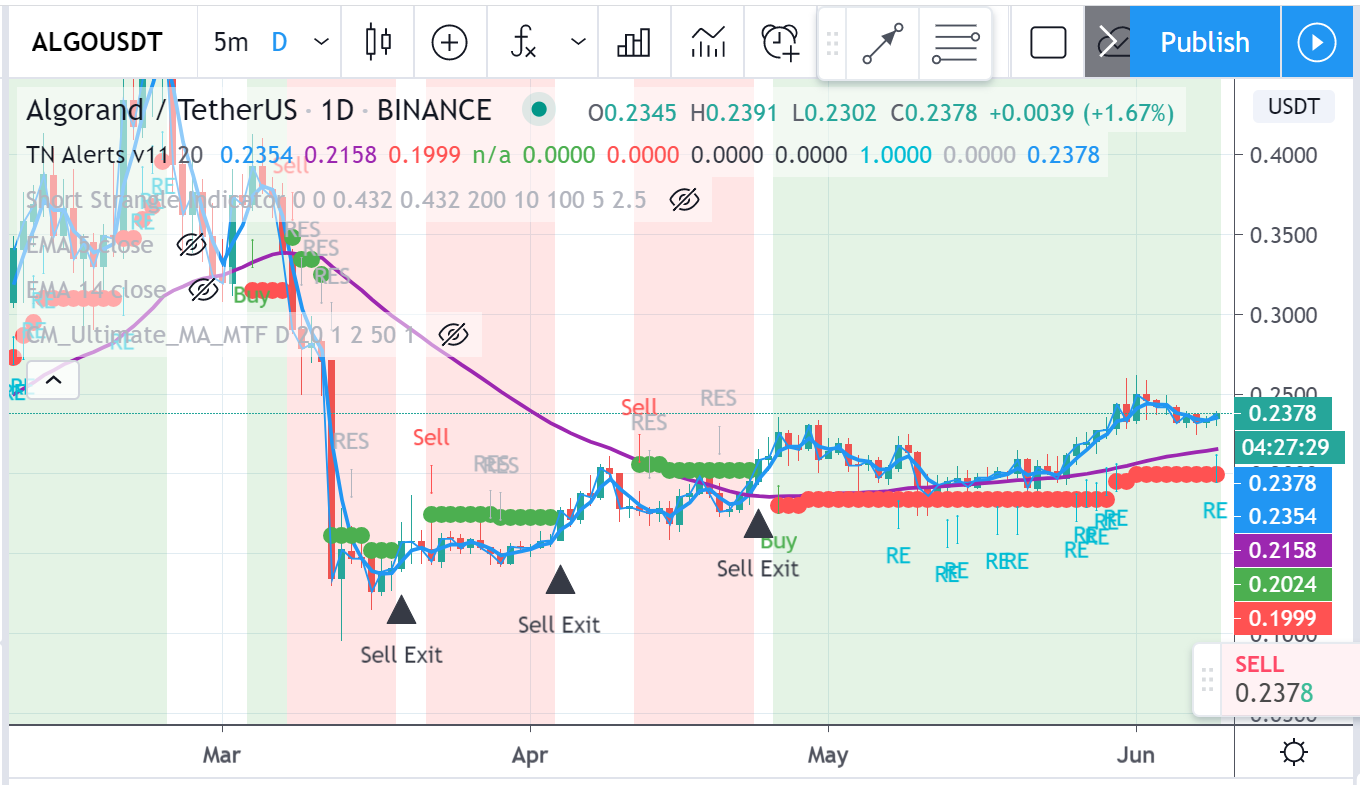Open the chart settings gear icon
Image resolution: width=1360 pixels, height=785 pixels.
coord(1295,752)
